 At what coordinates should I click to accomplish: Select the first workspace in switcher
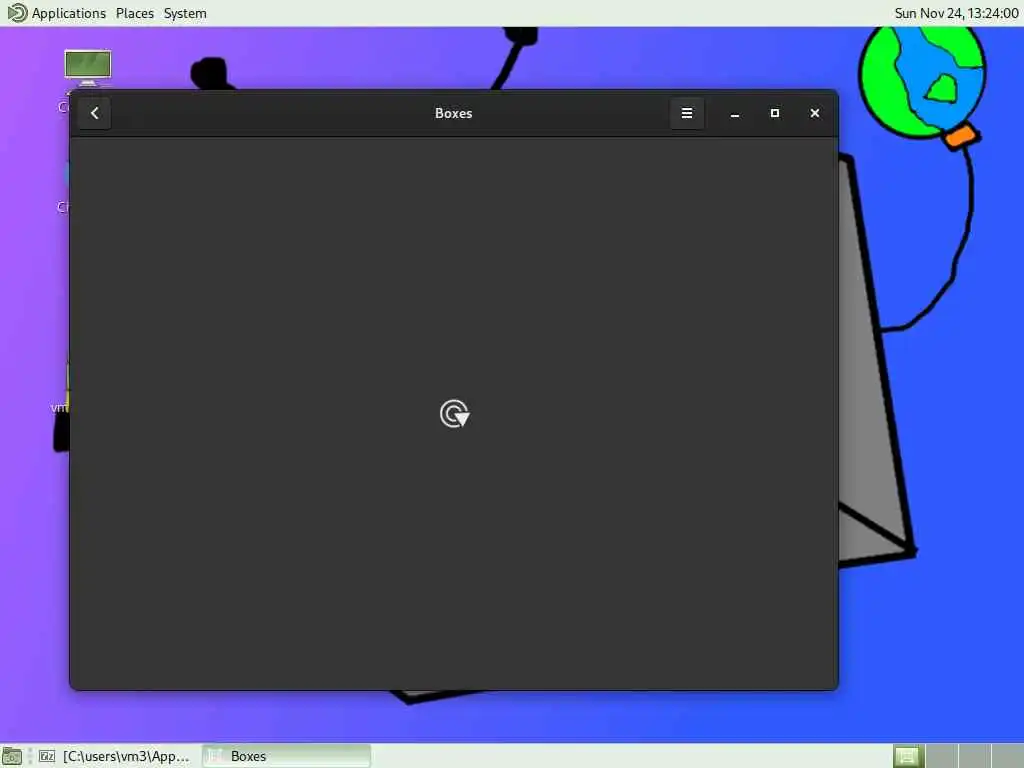[906, 756]
